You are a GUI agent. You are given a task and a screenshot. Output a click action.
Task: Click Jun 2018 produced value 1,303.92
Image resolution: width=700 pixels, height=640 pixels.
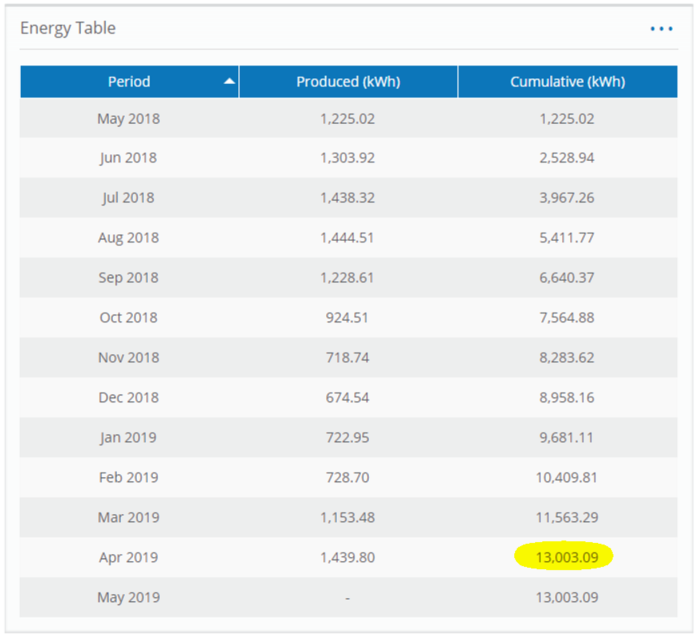pyautogui.click(x=348, y=158)
